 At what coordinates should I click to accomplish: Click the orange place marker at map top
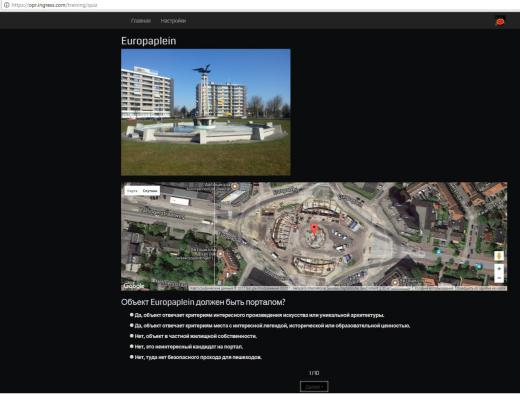pyautogui.click(x=235, y=186)
